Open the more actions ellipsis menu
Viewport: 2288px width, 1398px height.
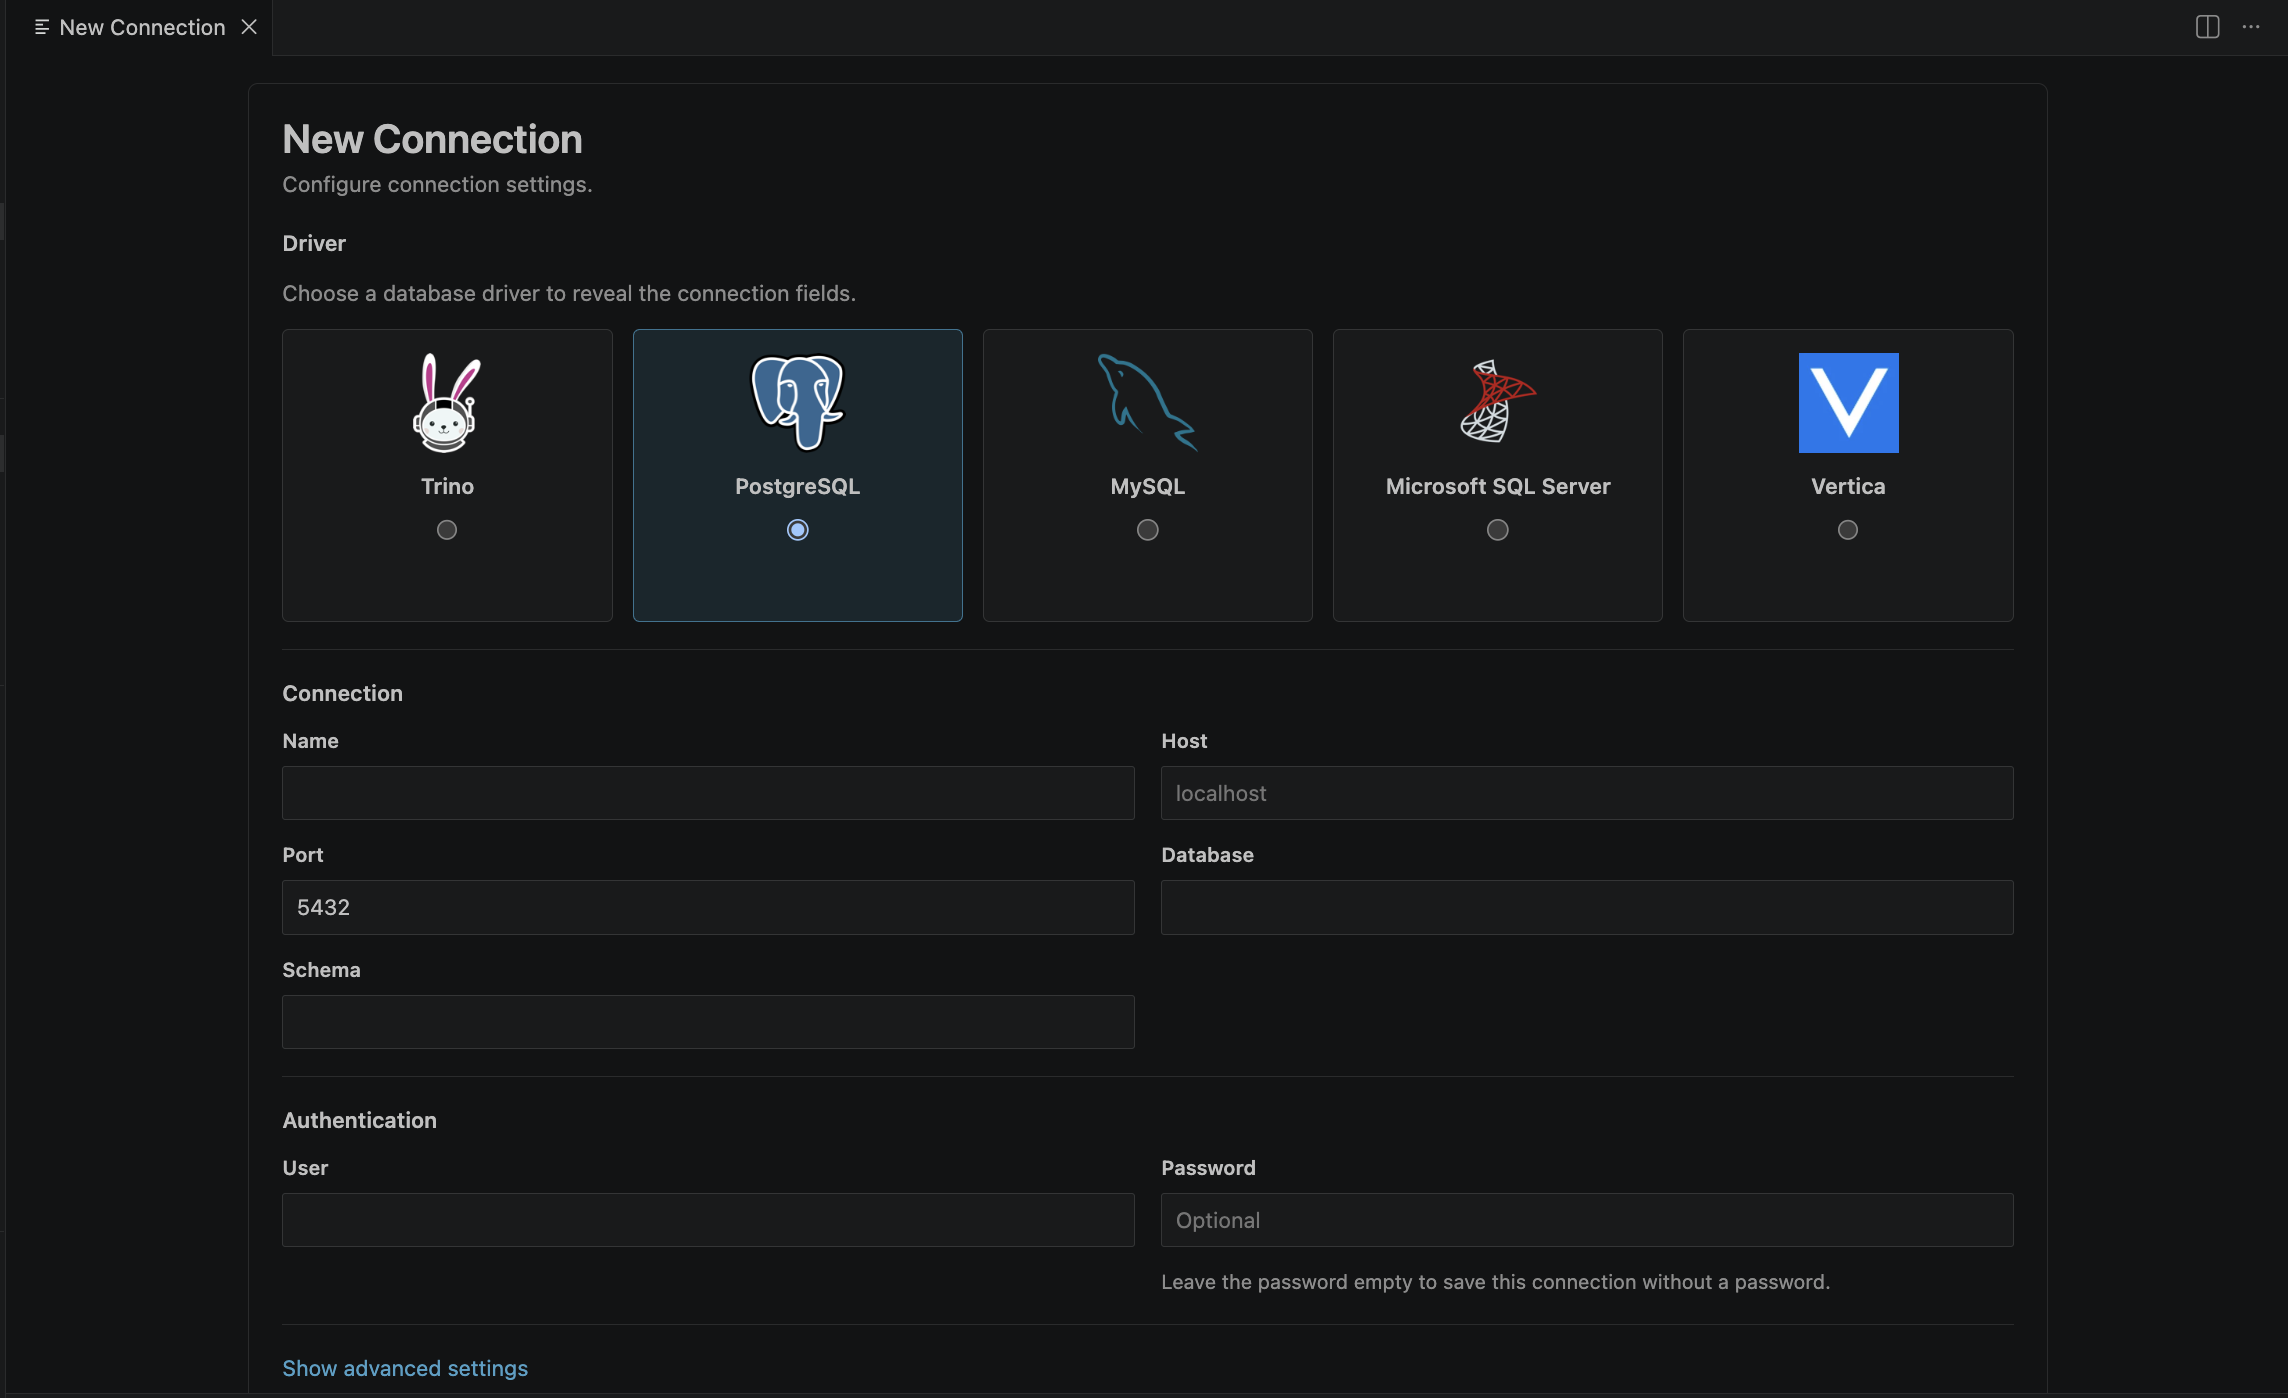[2252, 27]
